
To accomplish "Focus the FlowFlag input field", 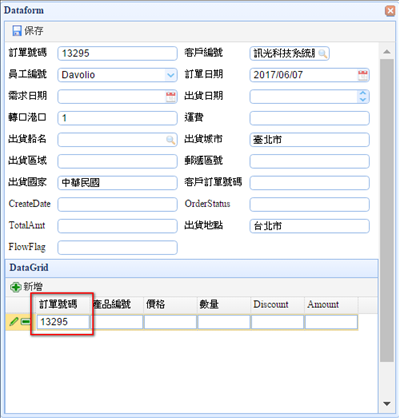I will pyautogui.click(x=117, y=248).
